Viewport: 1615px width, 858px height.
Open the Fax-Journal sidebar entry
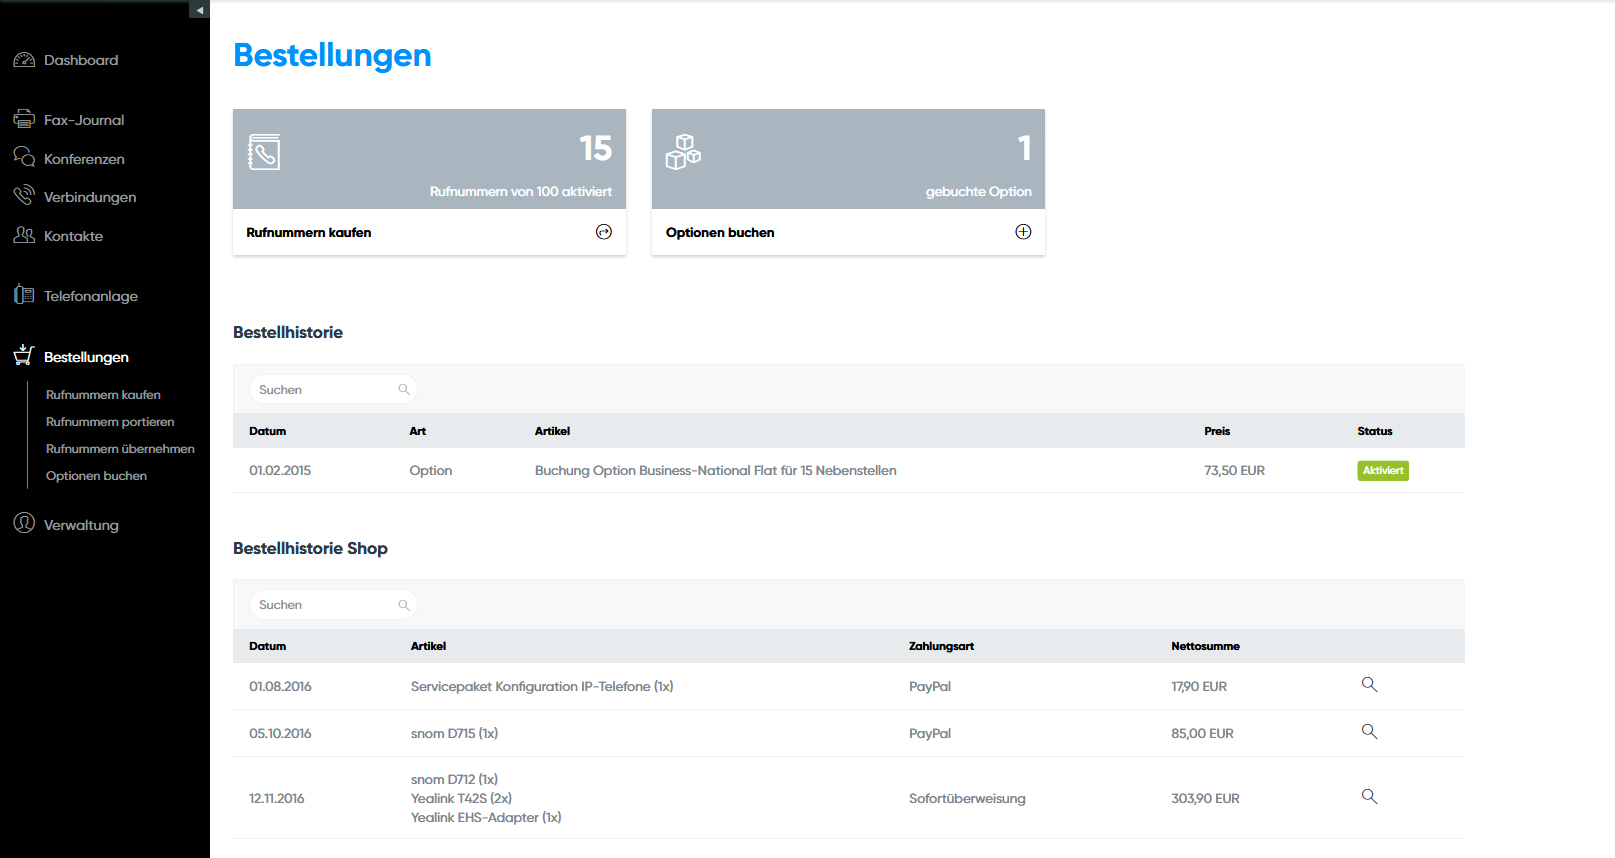[x=84, y=120]
